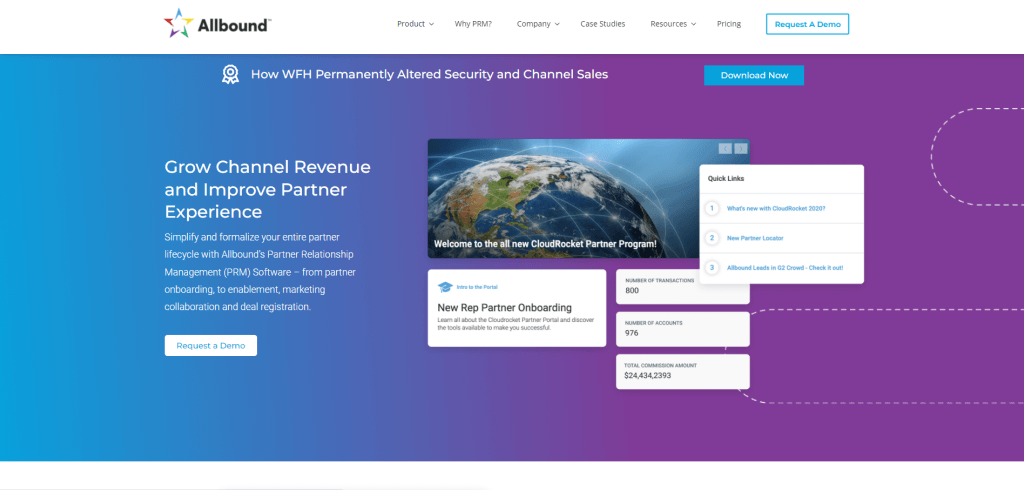
Task: Click the Download Now button
Action: (x=754, y=75)
